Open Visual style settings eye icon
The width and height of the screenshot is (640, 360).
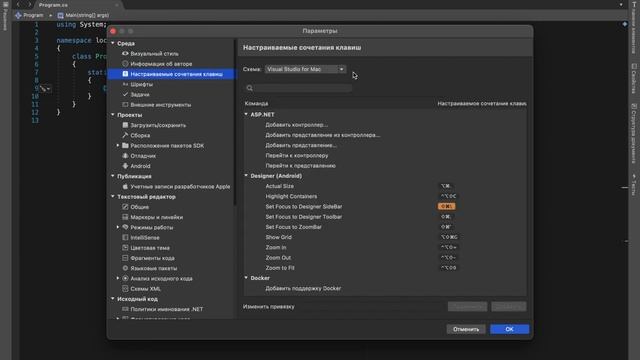[x=125, y=53]
